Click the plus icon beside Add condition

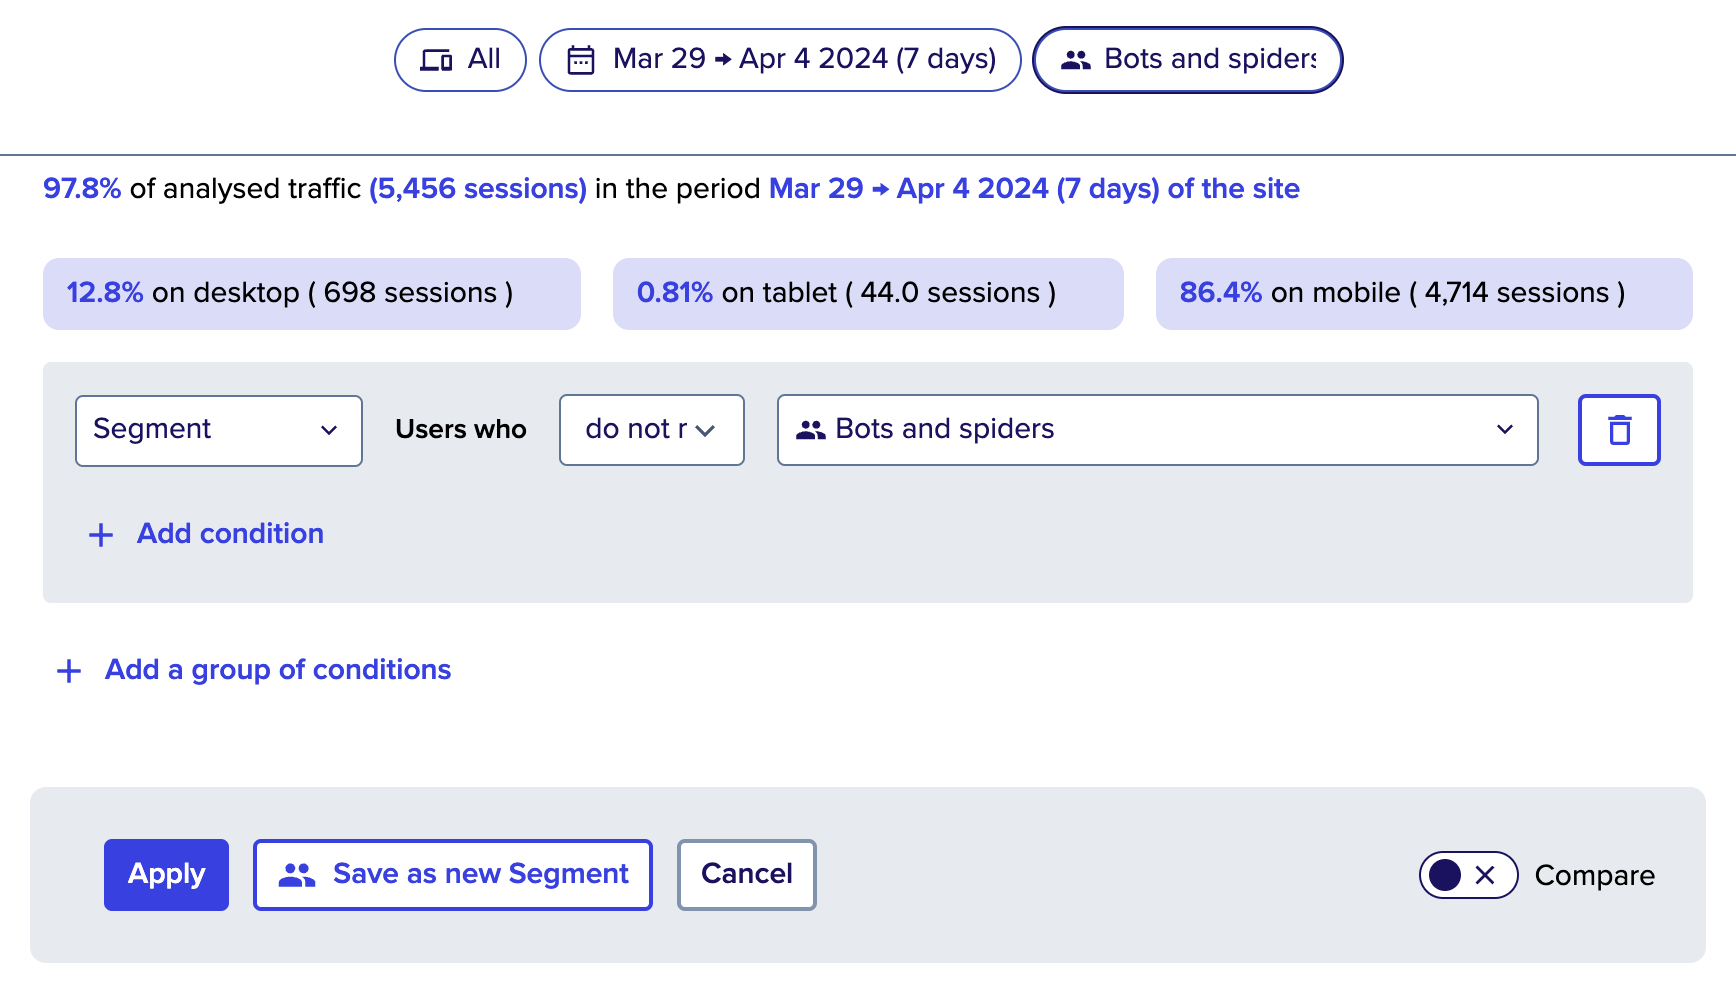tap(100, 534)
